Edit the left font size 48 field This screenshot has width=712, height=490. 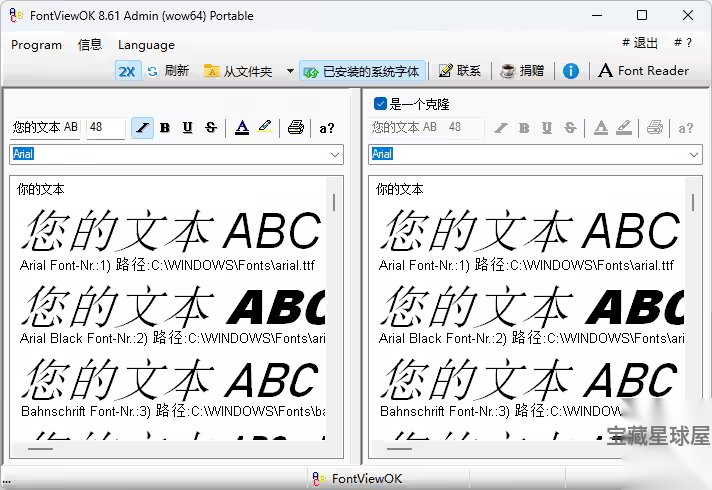106,128
